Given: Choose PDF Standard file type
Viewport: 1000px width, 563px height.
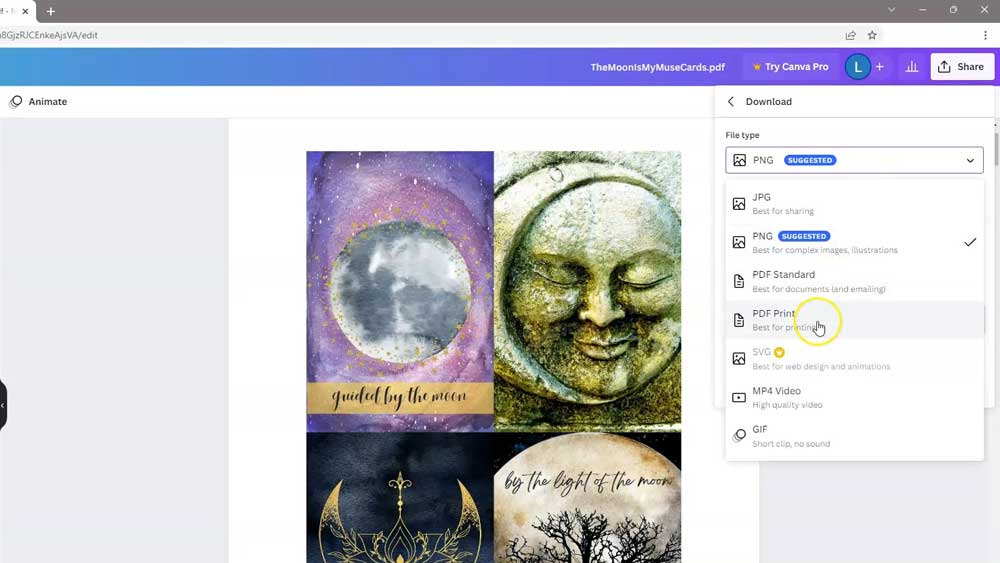Looking at the screenshot, I should click(x=854, y=281).
